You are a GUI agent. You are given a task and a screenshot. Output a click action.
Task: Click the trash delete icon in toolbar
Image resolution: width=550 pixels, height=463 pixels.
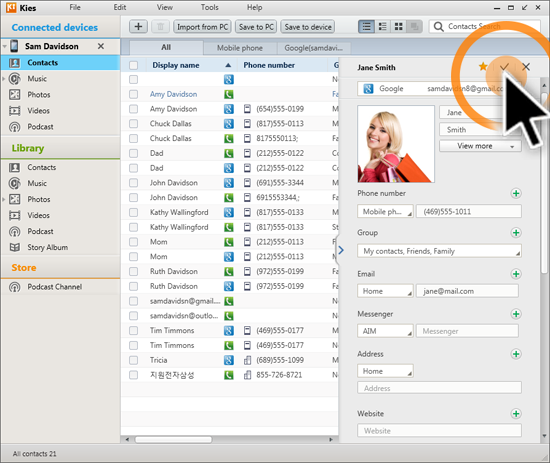point(160,27)
